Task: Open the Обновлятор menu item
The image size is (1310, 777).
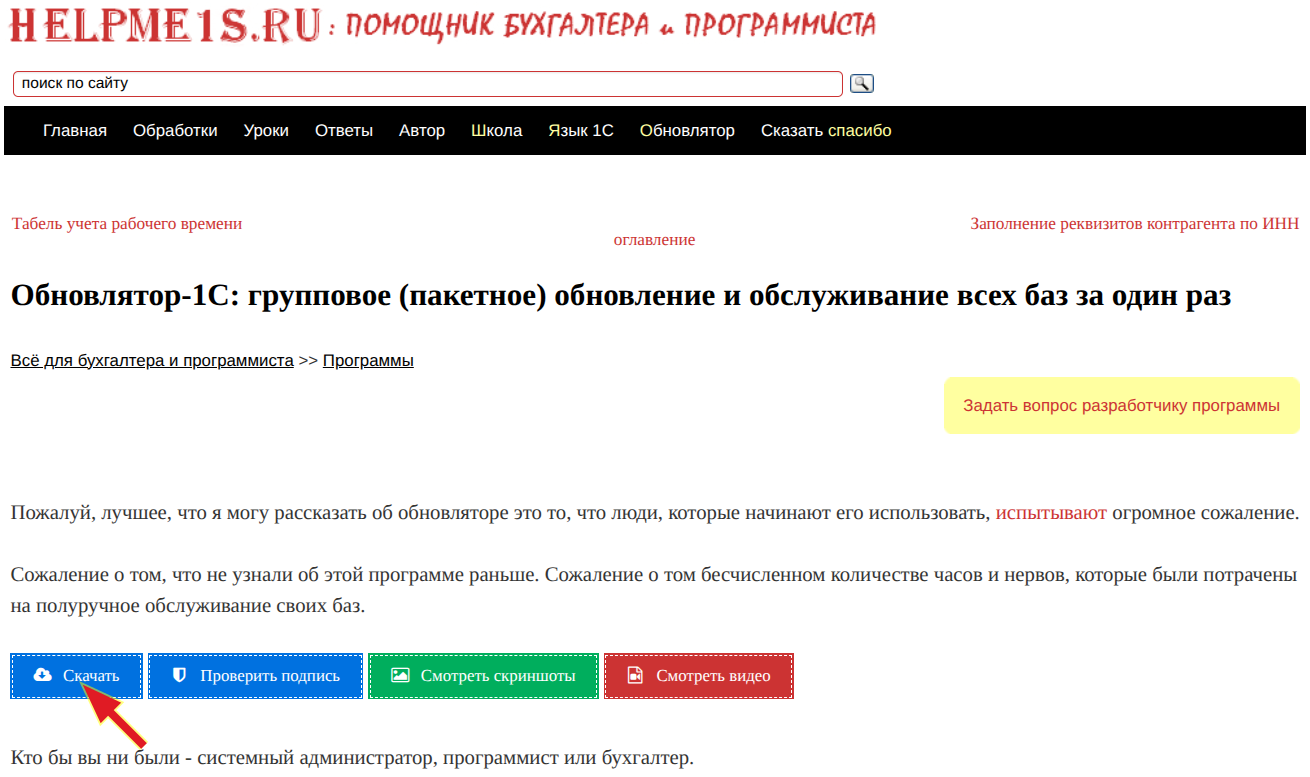Action: pos(687,131)
